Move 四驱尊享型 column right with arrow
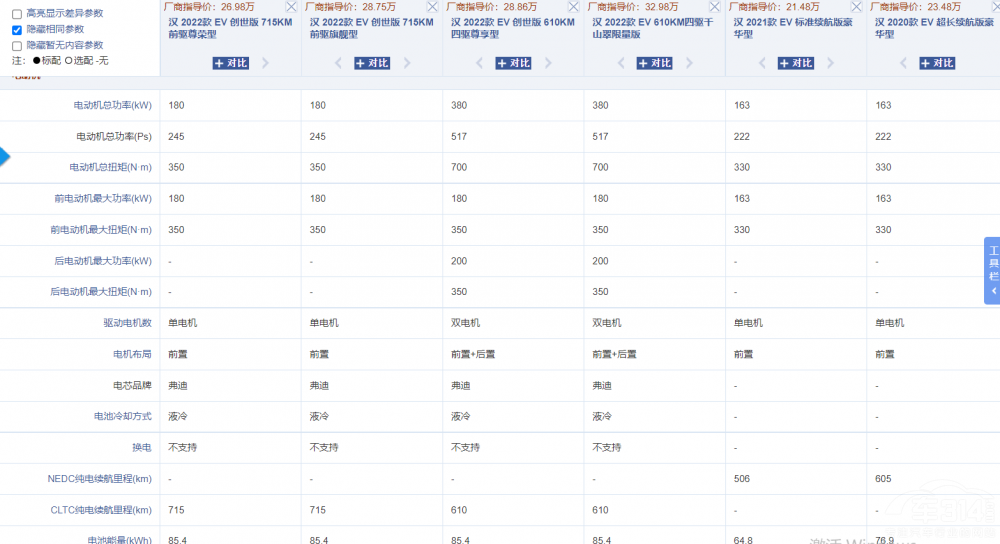The image size is (1000, 544). [x=548, y=63]
